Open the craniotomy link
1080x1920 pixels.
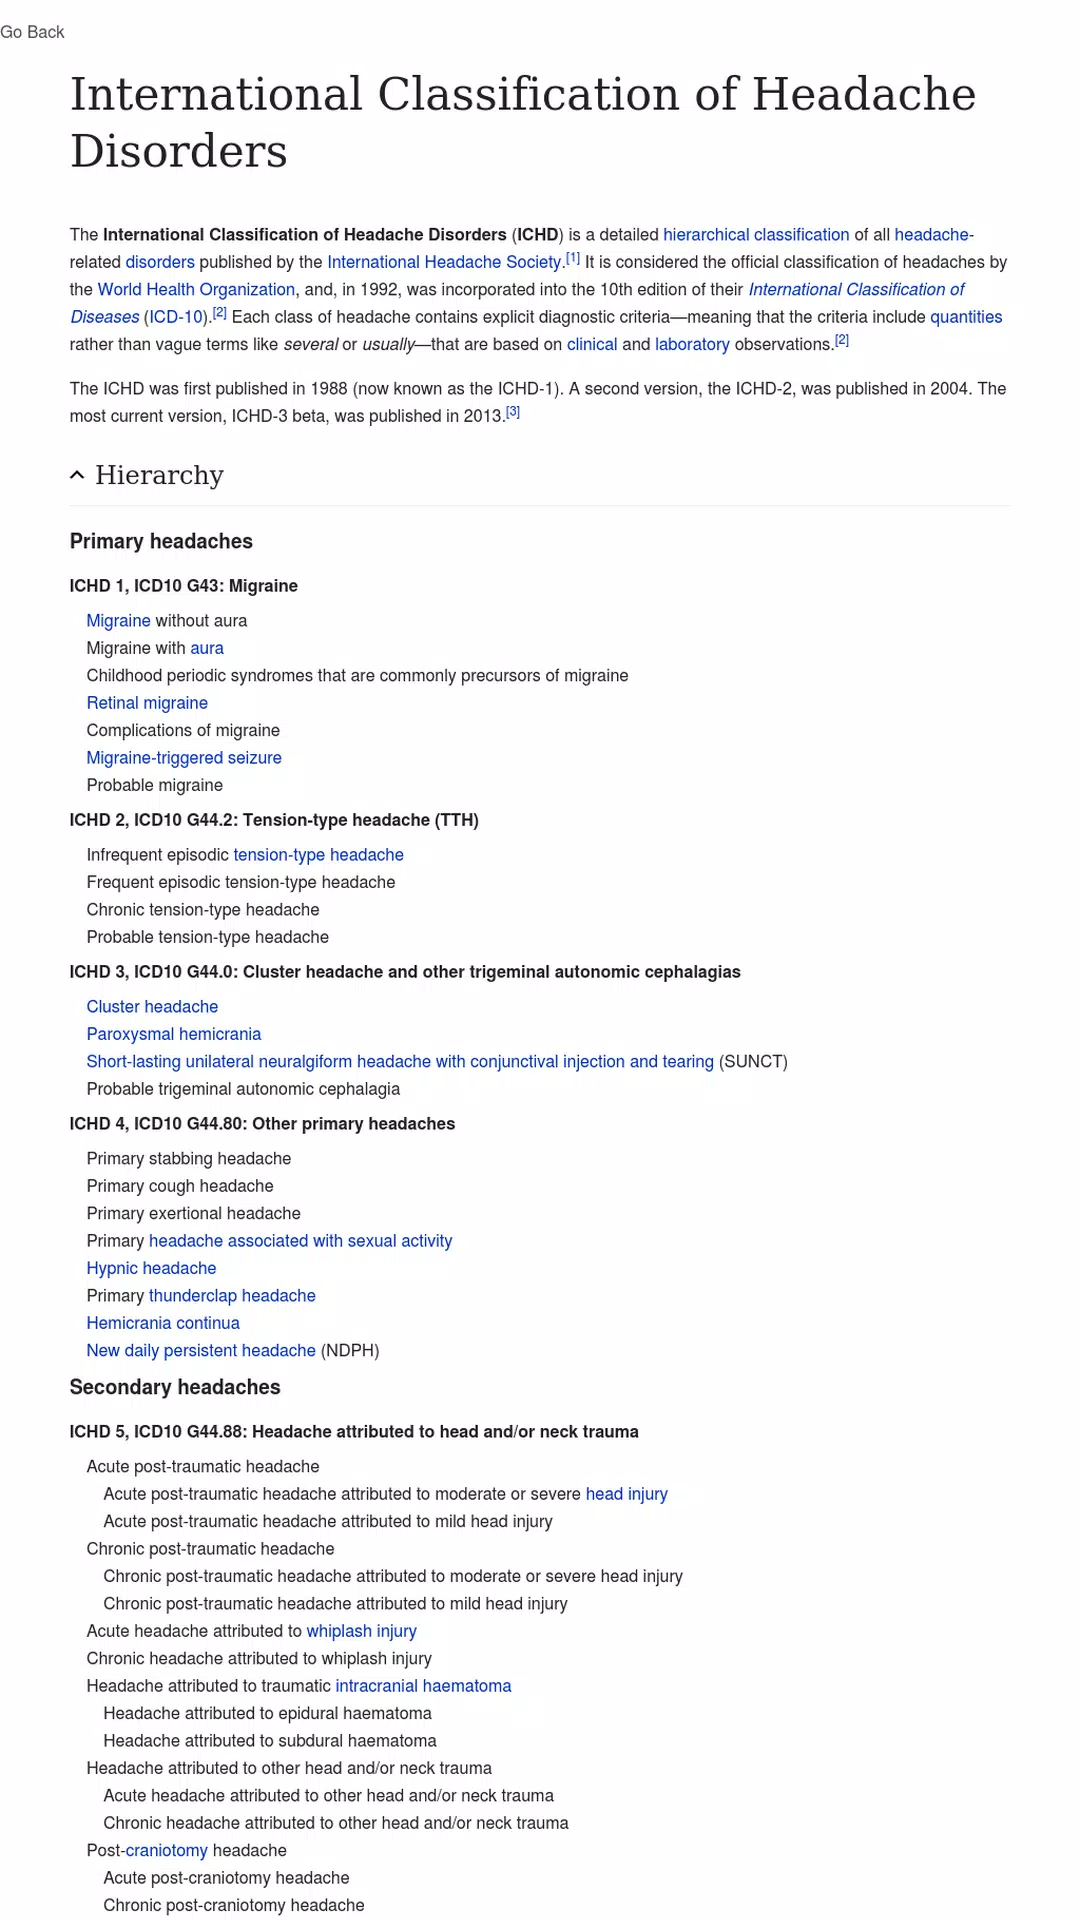[167, 1851]
